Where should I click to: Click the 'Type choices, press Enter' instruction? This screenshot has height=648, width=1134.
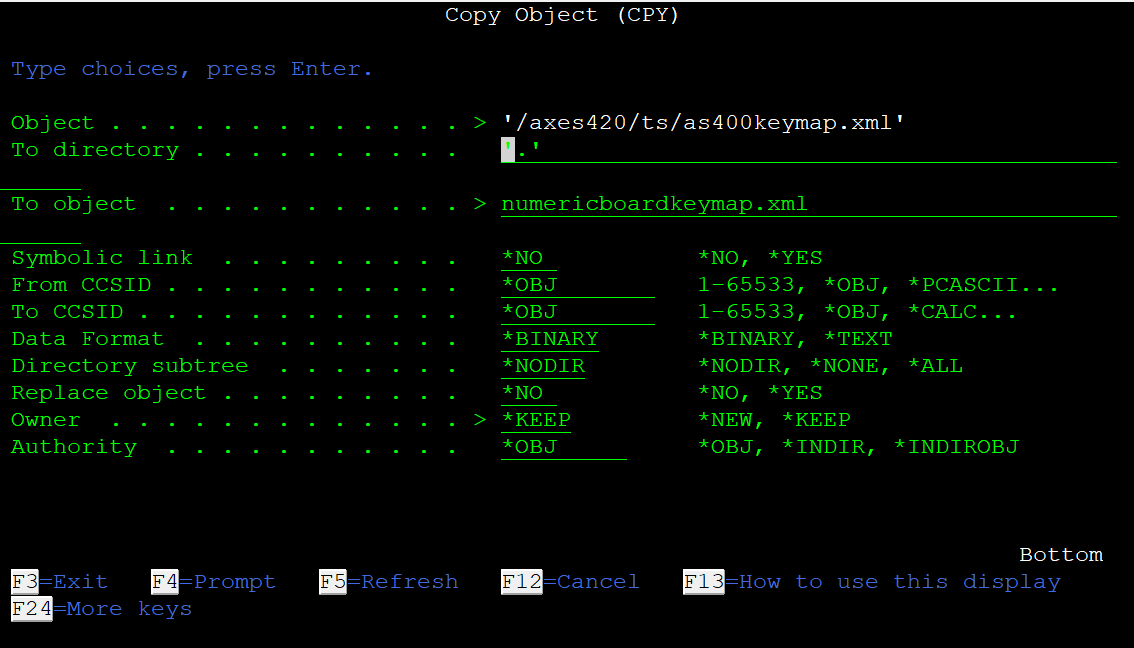pos(191,69)
